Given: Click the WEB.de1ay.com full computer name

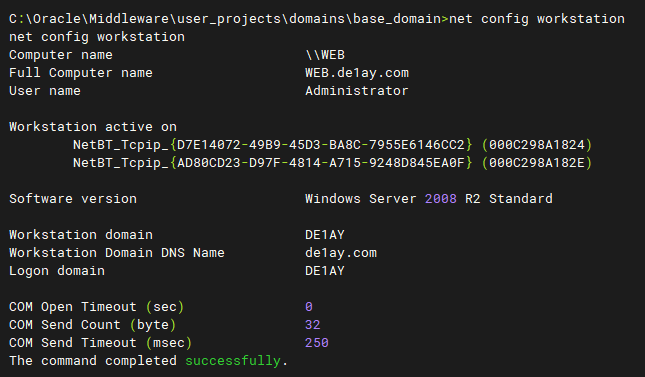Looking at the screenshot, I should (x=357, y=73).
